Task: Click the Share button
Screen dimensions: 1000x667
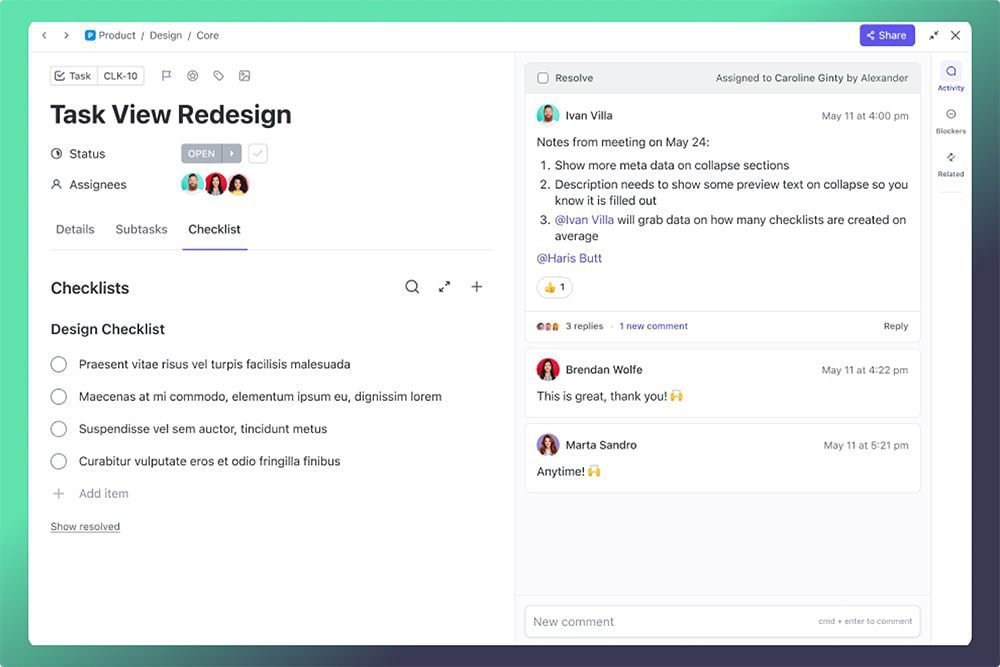Action: (x=886, y=35)
